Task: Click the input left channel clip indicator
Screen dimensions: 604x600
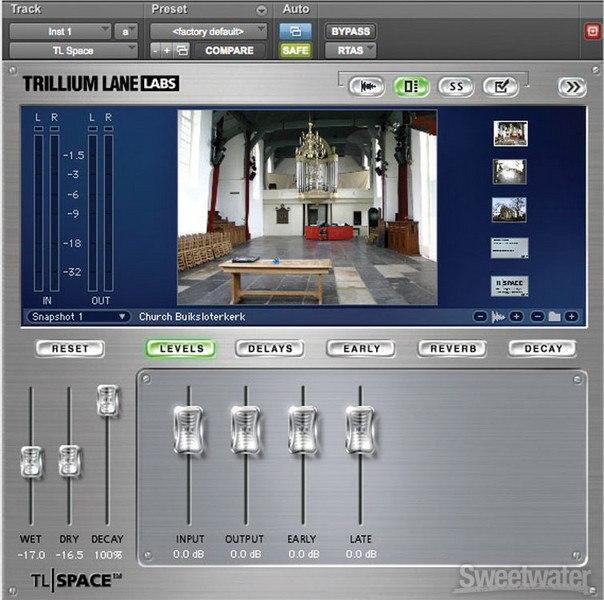Action: click(39, 129)
